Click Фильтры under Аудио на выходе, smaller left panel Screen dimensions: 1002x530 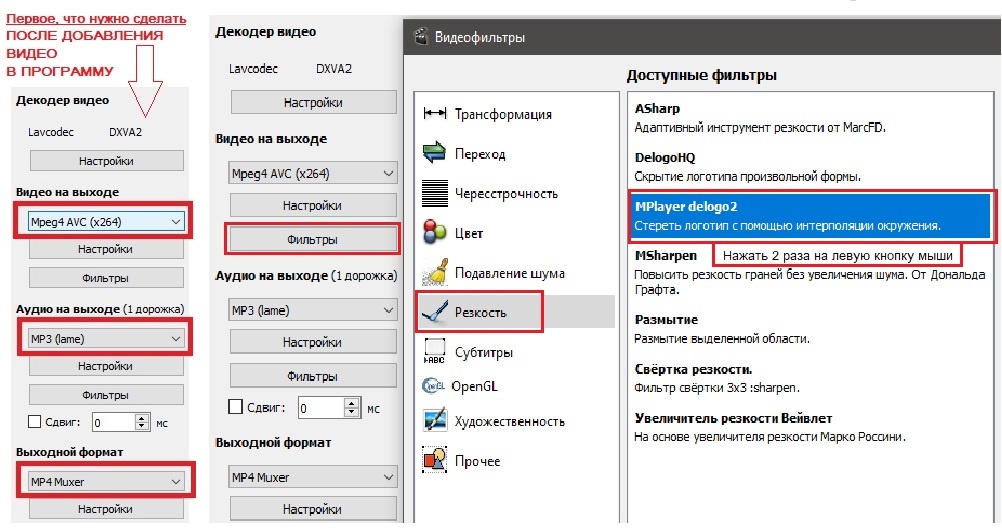click(106, 395)
